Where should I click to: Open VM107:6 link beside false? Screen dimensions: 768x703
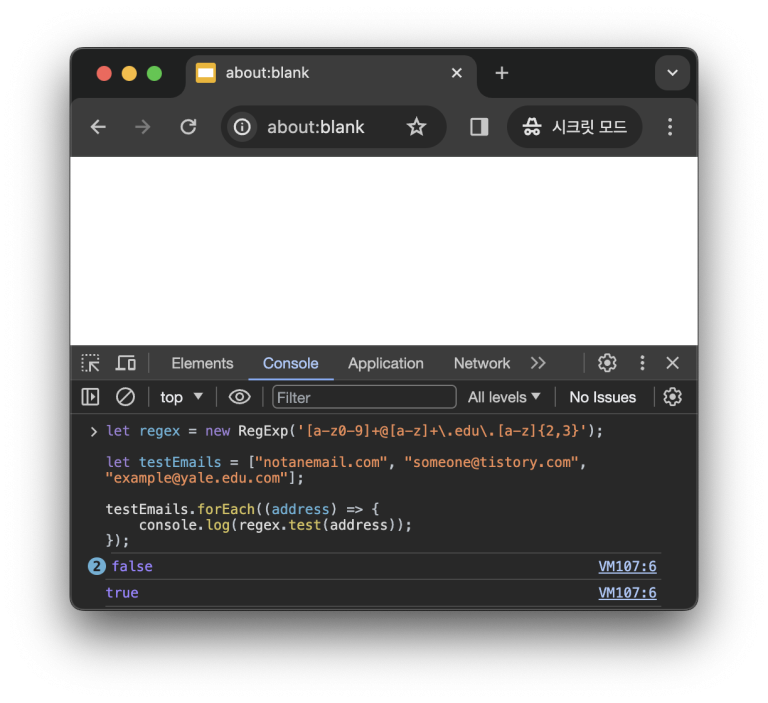point(627,566)
